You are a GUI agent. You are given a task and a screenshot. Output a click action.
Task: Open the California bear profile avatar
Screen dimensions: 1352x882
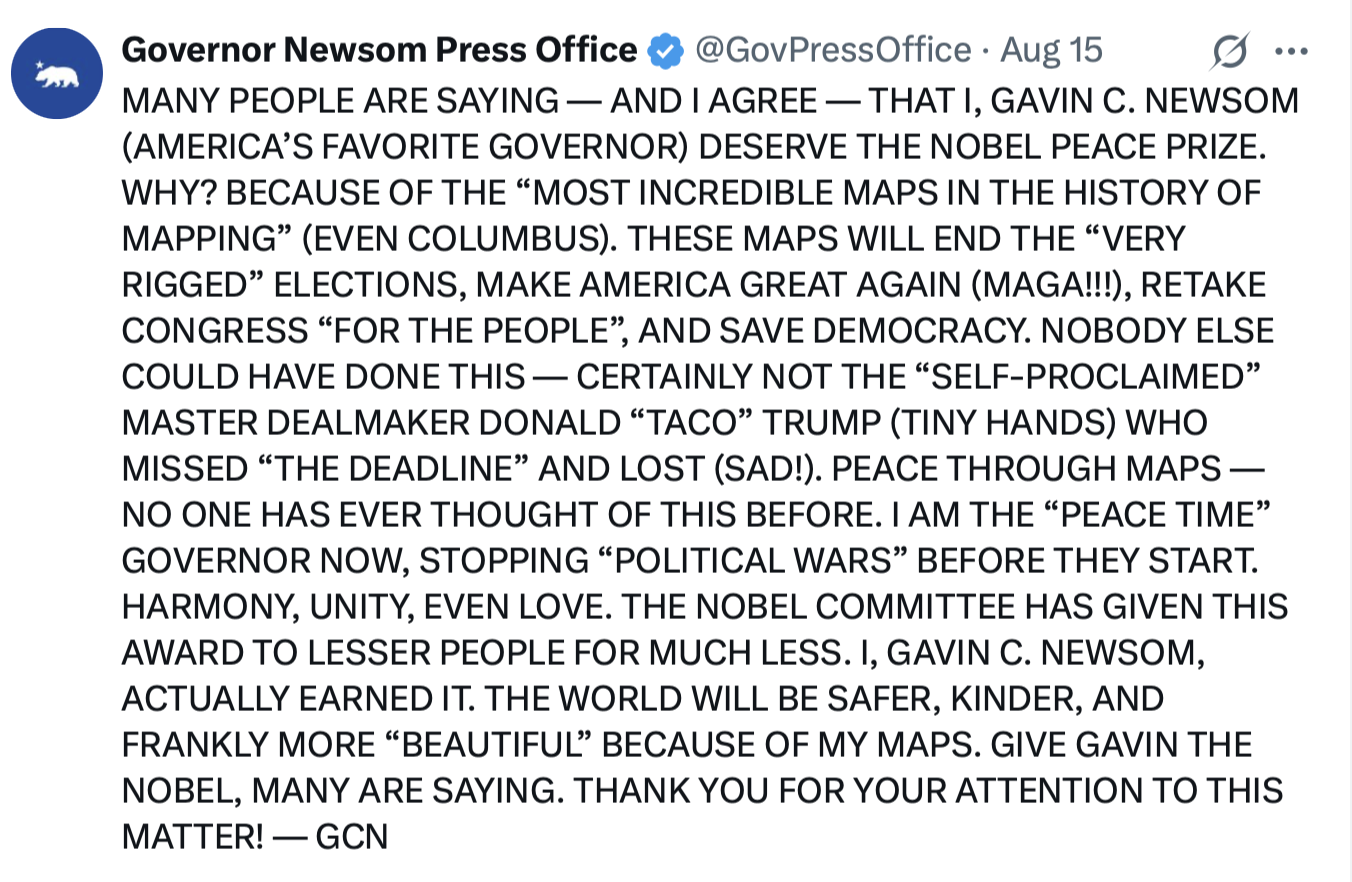coord(58,73)
